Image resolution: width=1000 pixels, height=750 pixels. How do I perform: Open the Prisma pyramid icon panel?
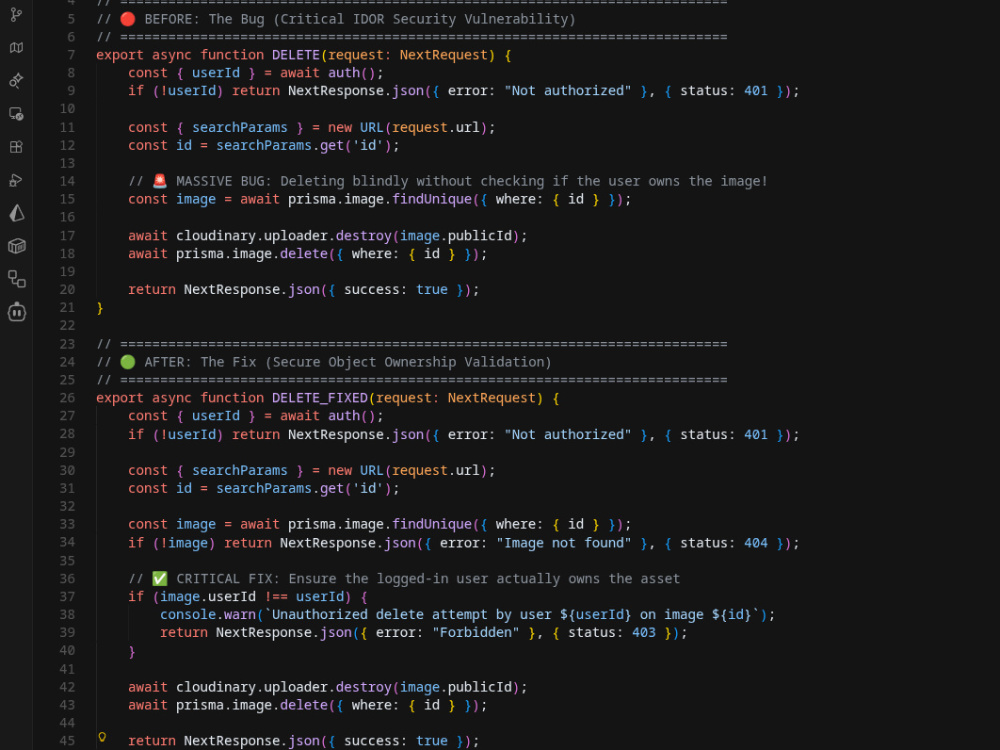pyautogui.click(x=17, y=213)
